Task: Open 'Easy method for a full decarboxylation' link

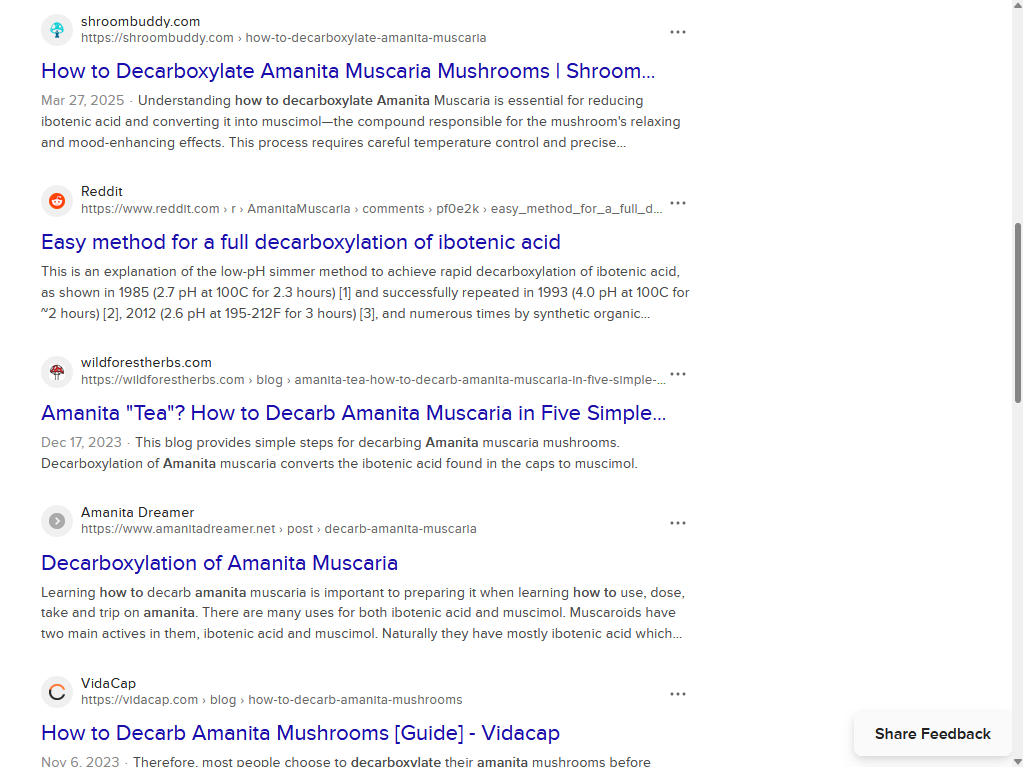Action: click(301, 242)
